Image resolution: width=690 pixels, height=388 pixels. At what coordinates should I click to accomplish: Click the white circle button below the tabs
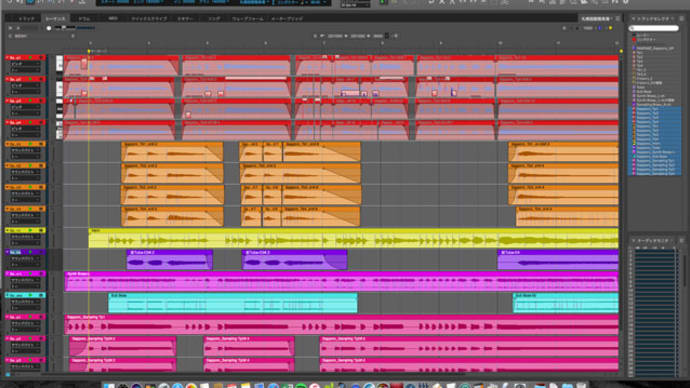(49, 28)
